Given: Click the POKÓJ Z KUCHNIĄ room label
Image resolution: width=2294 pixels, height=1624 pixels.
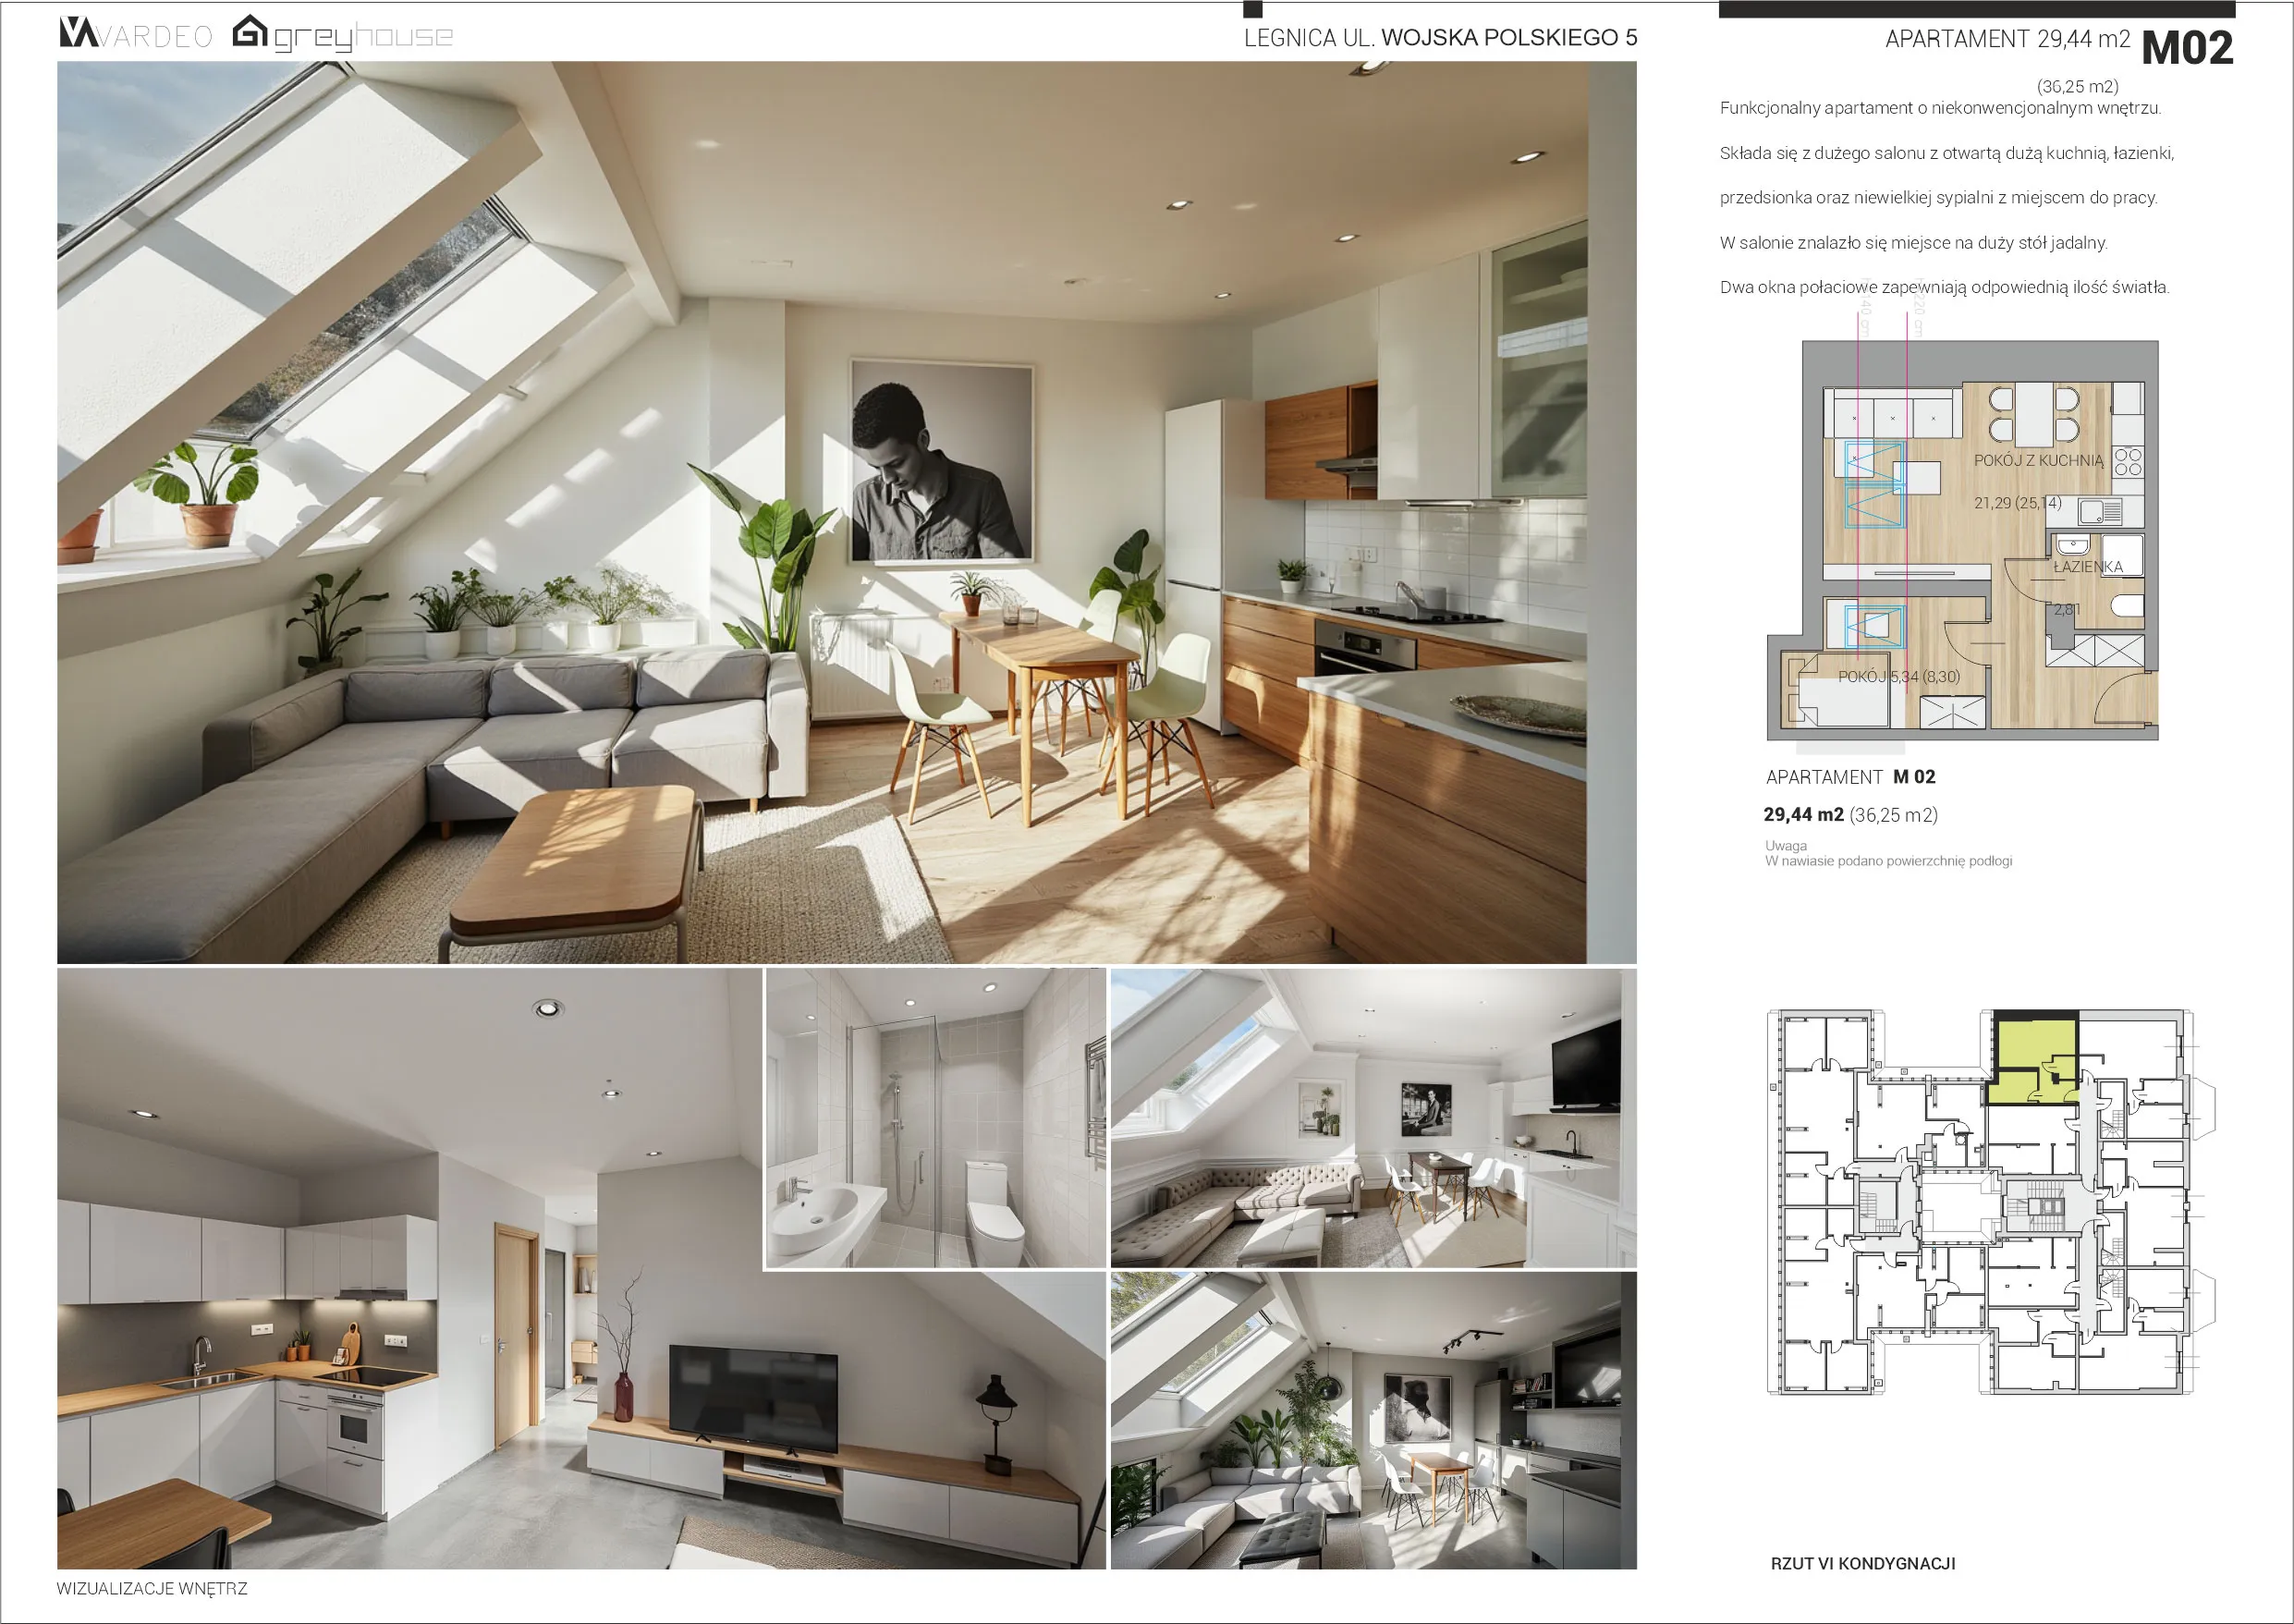Looking at the screenshot, I should tap(2038, 461).
